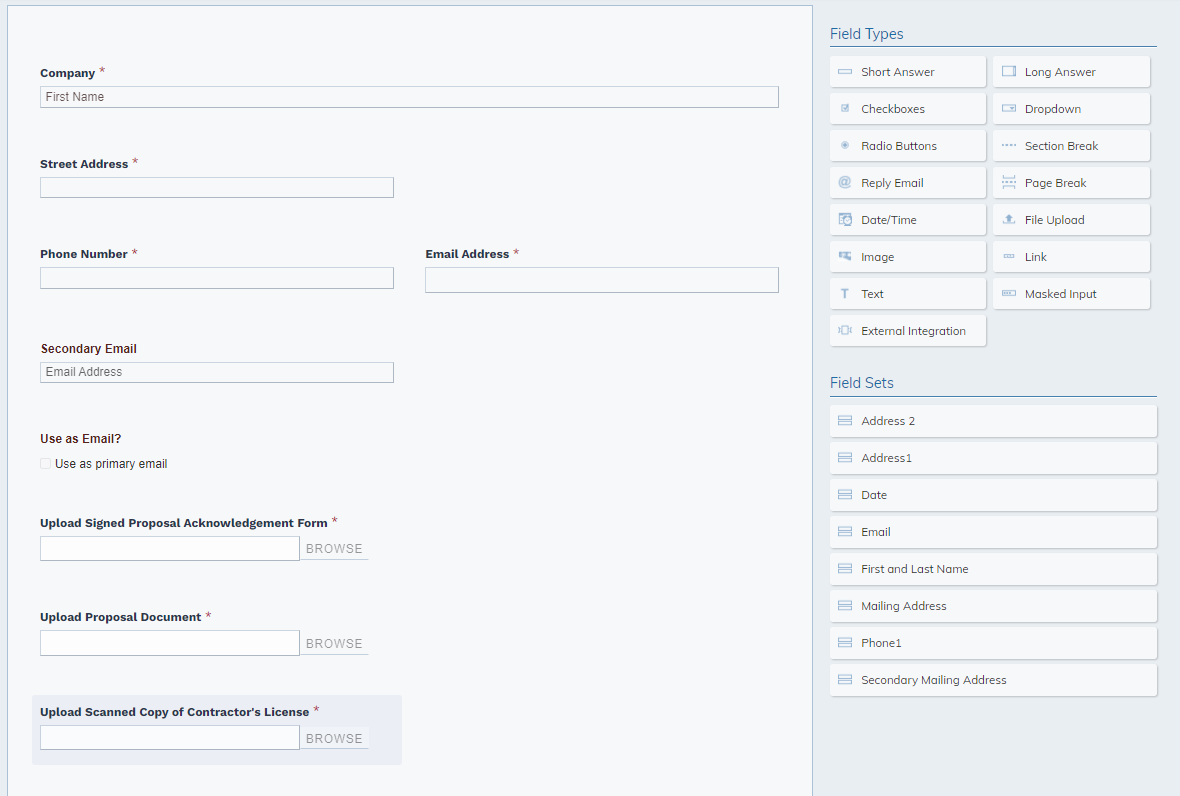Add a File Upload field

pos(1072,220)
